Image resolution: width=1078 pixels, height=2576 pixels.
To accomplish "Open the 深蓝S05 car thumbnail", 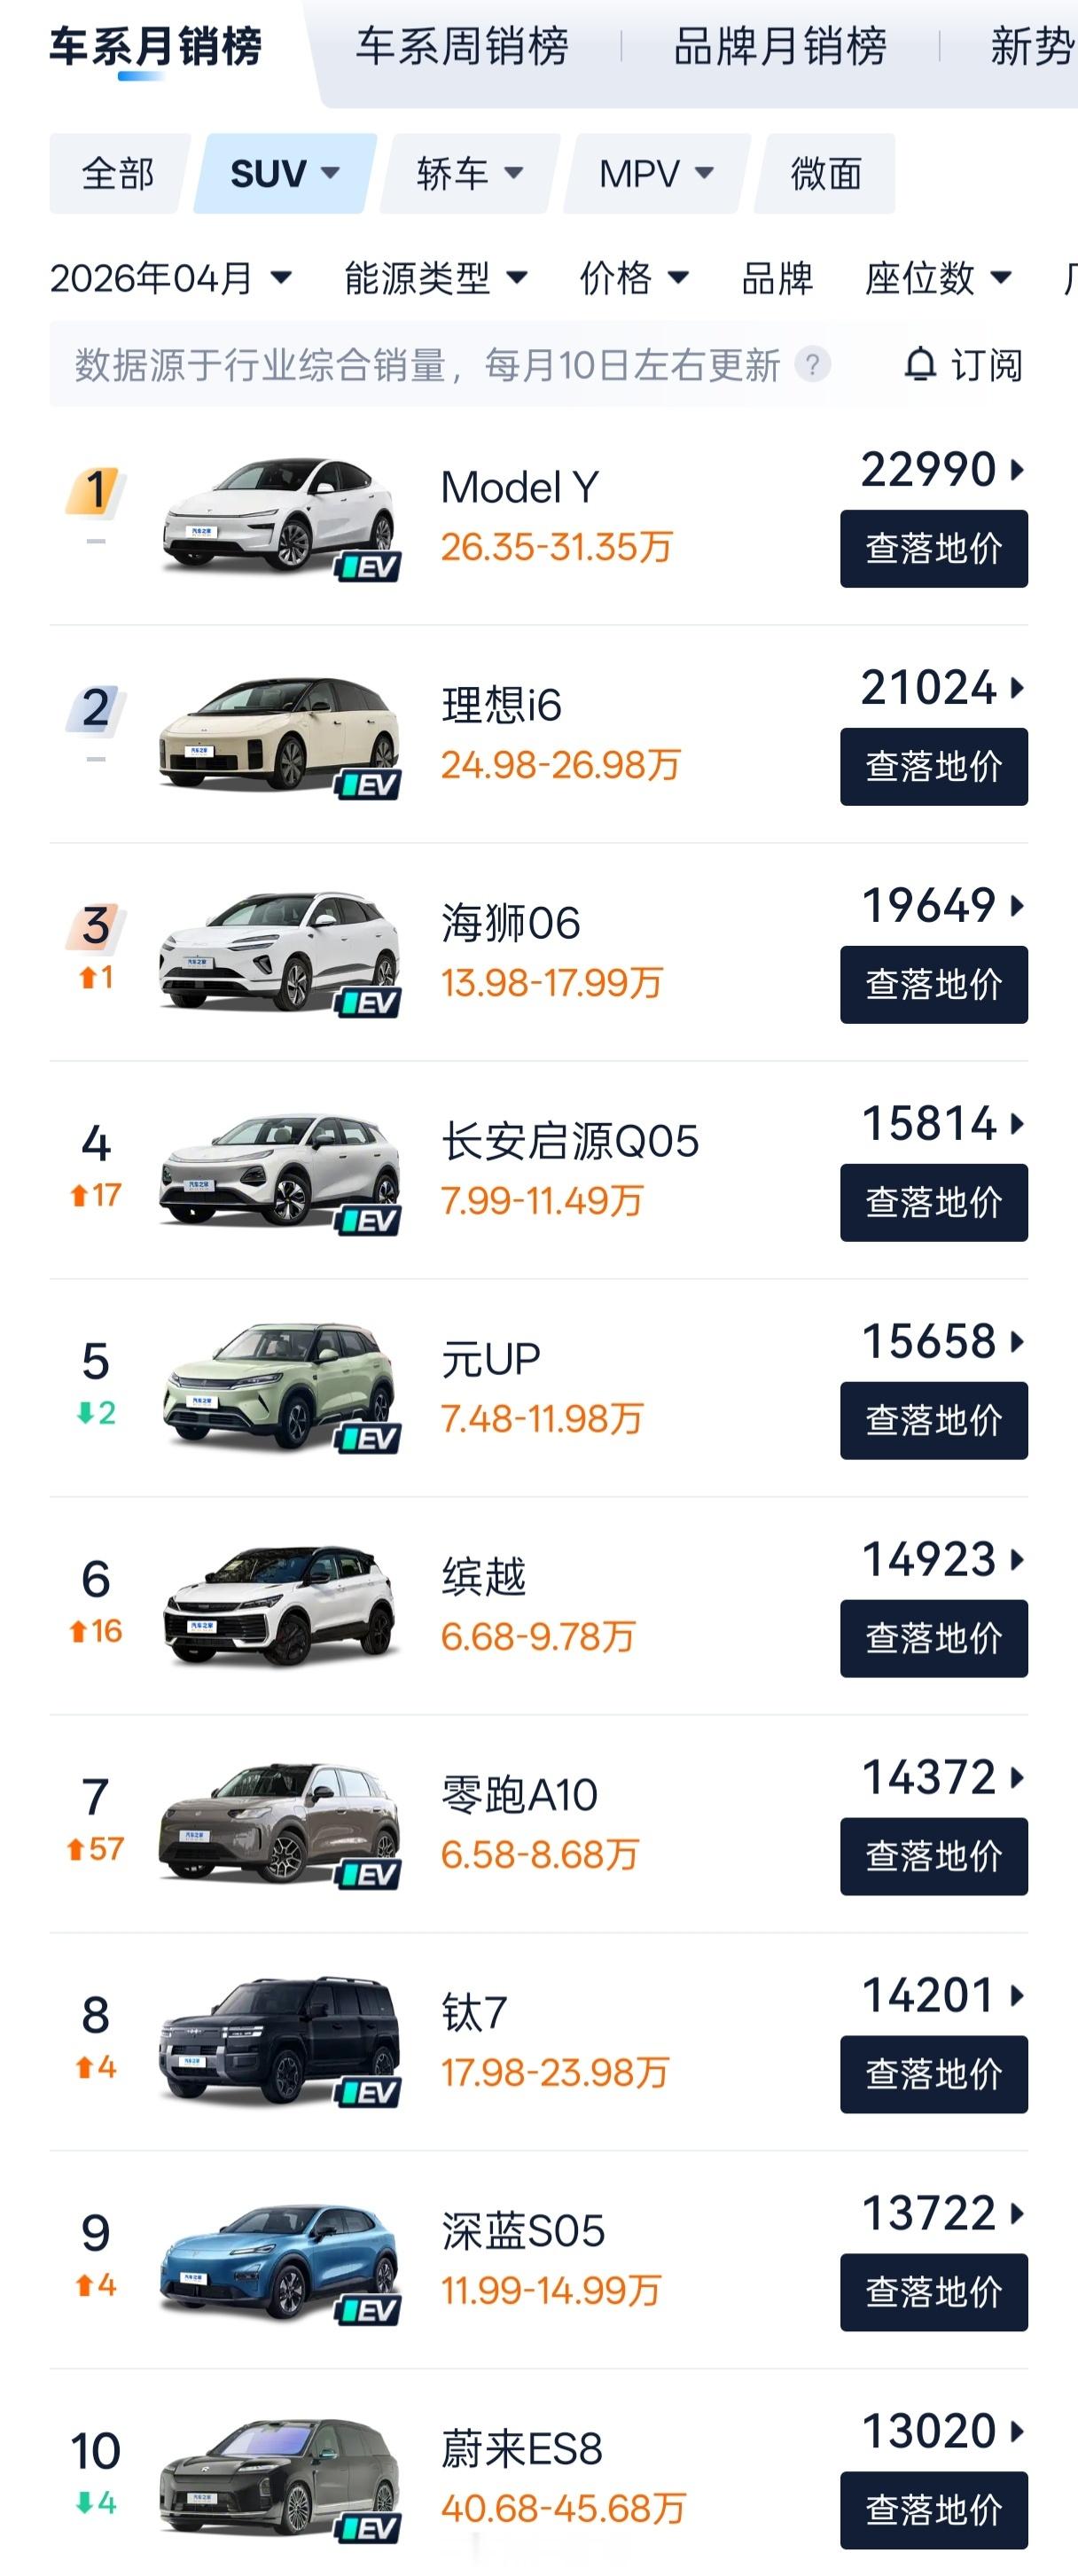I will [x=279, y=2262].
